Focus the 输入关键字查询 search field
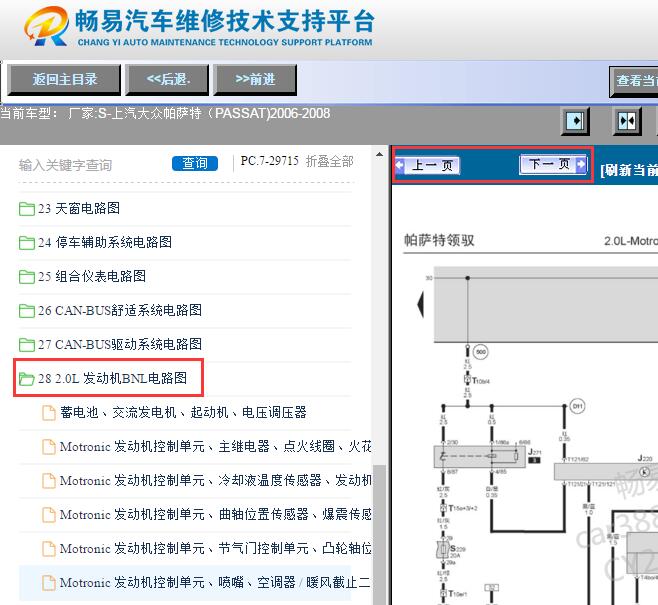 pos(65,165)
